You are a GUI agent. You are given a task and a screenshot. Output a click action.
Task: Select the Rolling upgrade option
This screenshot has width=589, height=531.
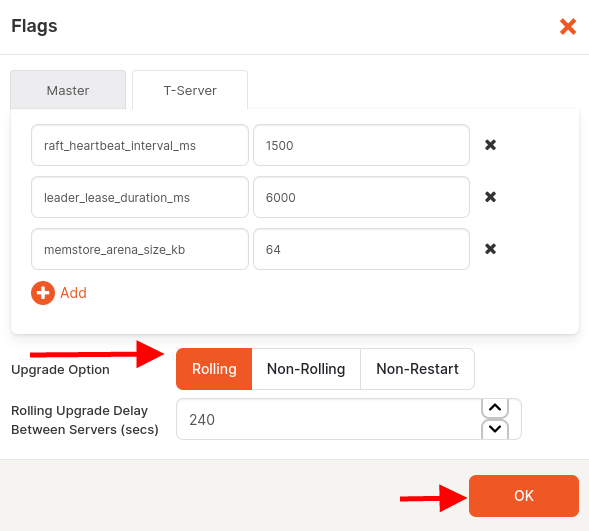(x=214, y=369)
